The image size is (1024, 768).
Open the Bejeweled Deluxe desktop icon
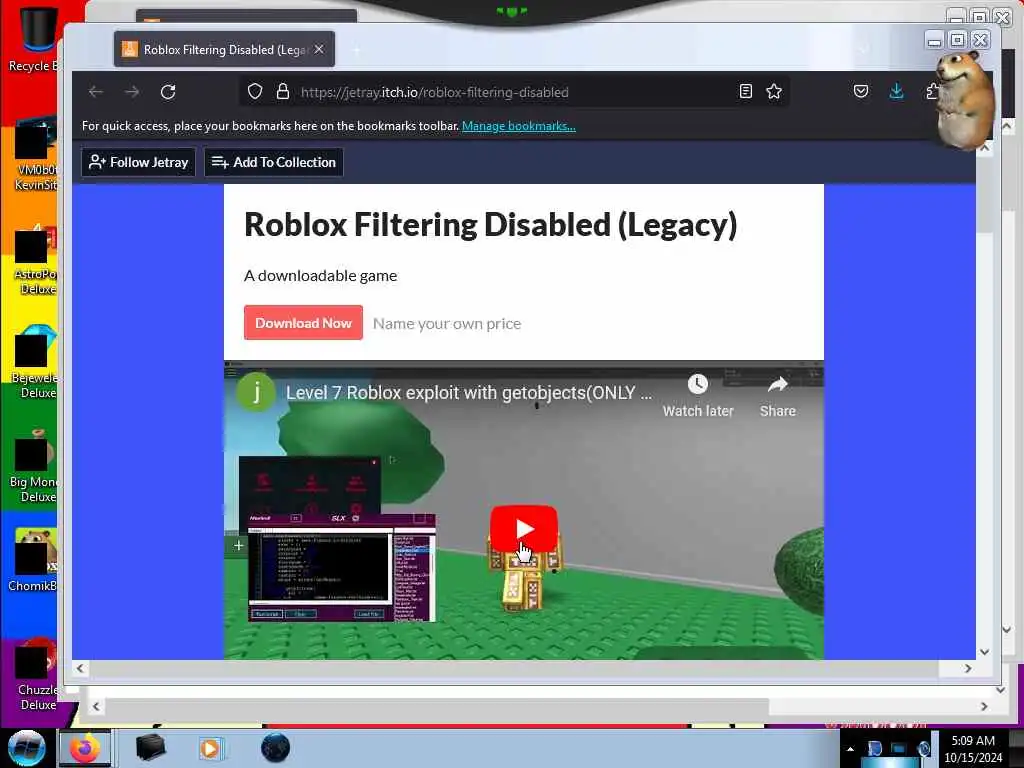click(34, 363)
